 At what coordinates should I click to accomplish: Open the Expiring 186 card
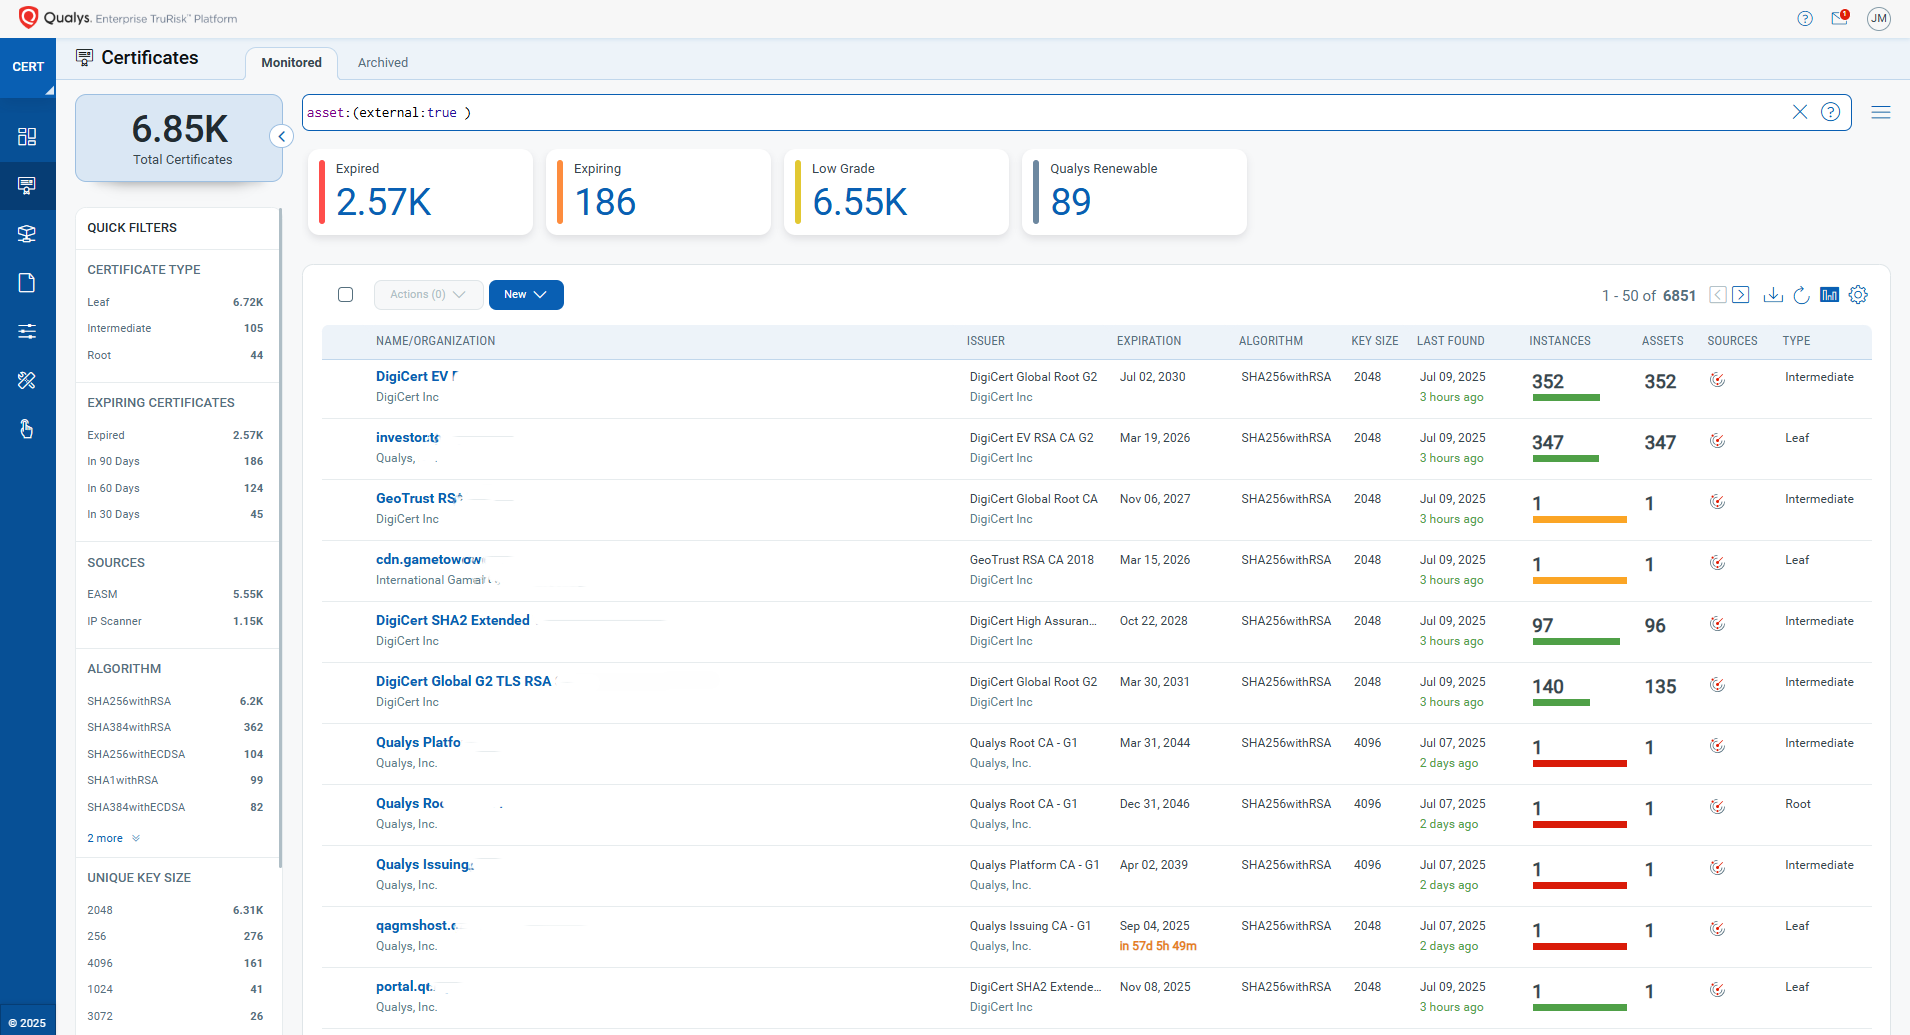pos(658,192)
